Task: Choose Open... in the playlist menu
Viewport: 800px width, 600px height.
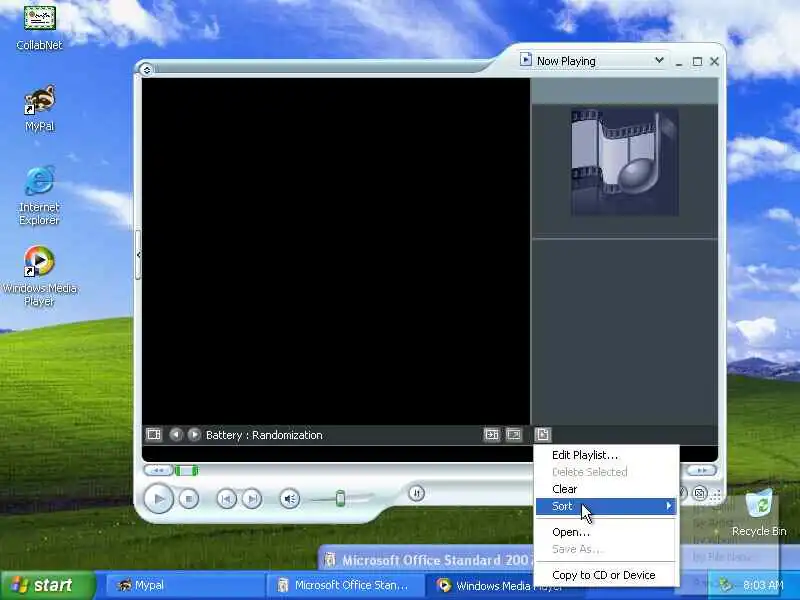Action: pyautogui.click(x=607, y=532)
